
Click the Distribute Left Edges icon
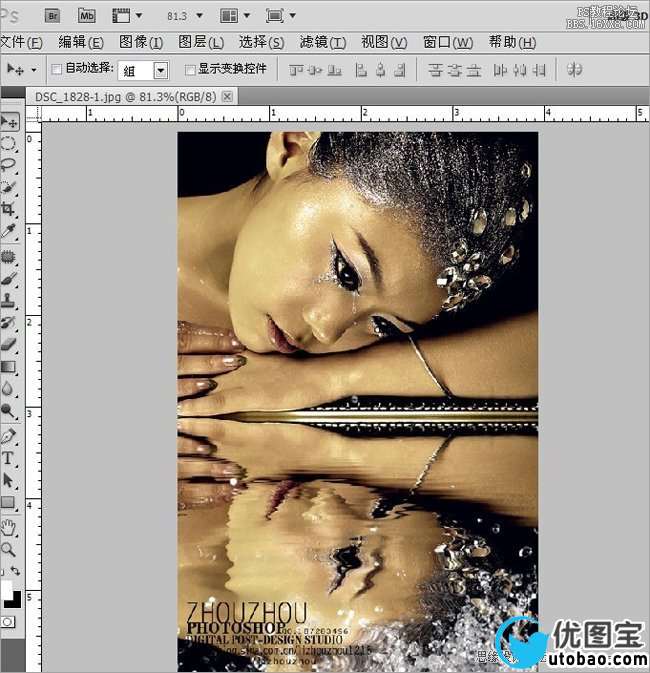tap(500, 70)
